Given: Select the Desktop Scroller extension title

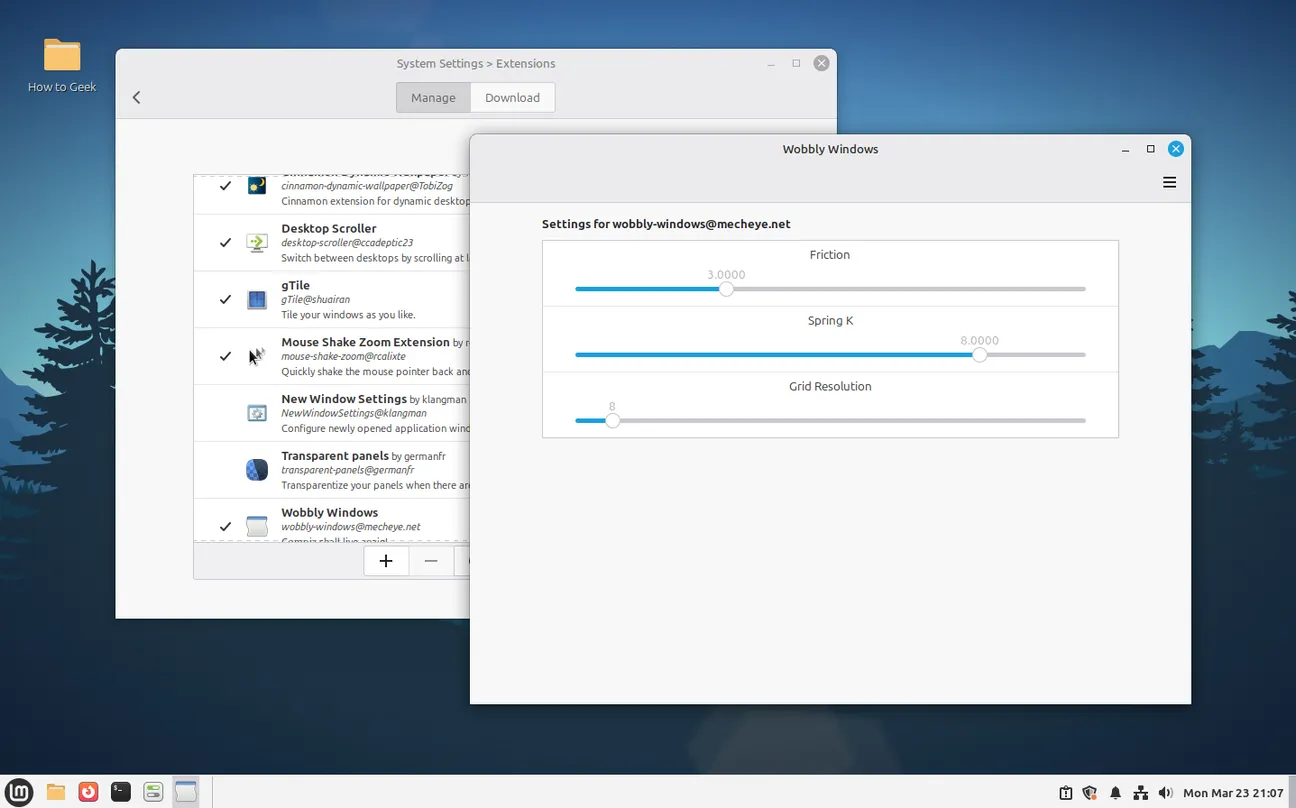Looking at the screenshot, I should [x=329, y=228].
